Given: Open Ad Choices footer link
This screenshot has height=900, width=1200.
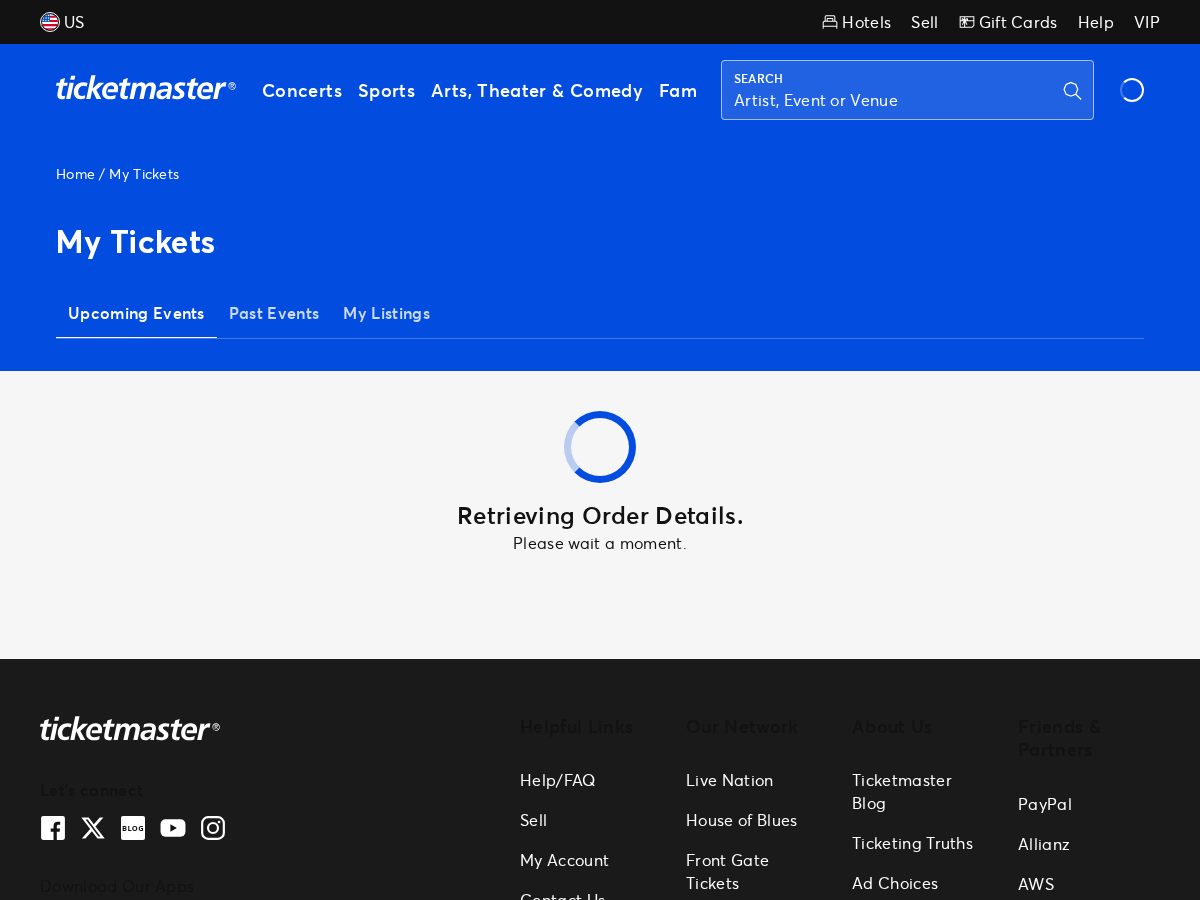Looking at the screenshot, I should point(895,883).
